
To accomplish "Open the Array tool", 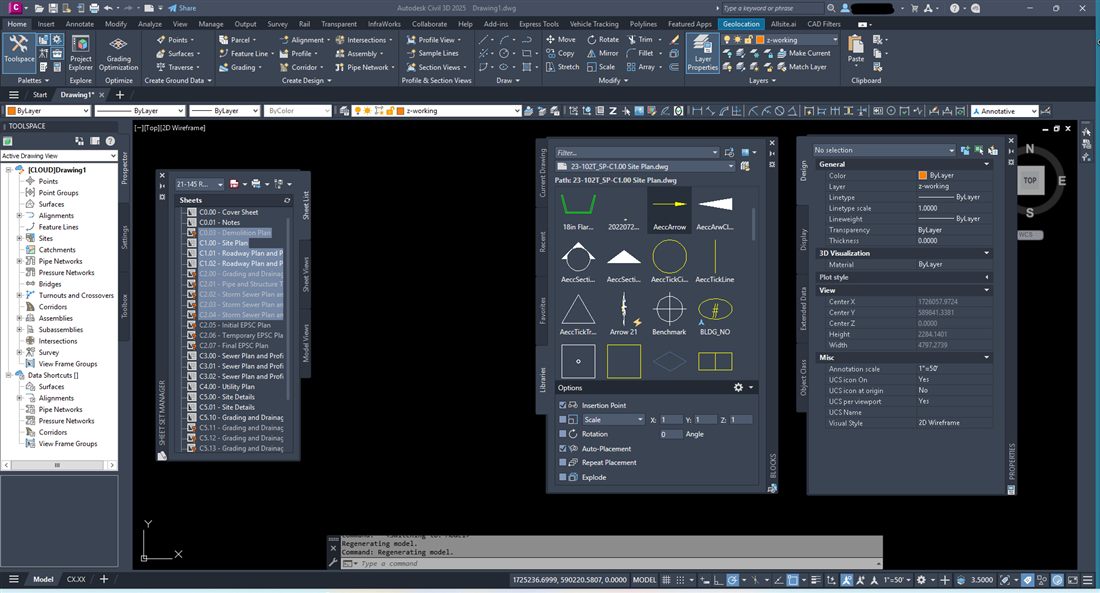I will coord(640,67).
